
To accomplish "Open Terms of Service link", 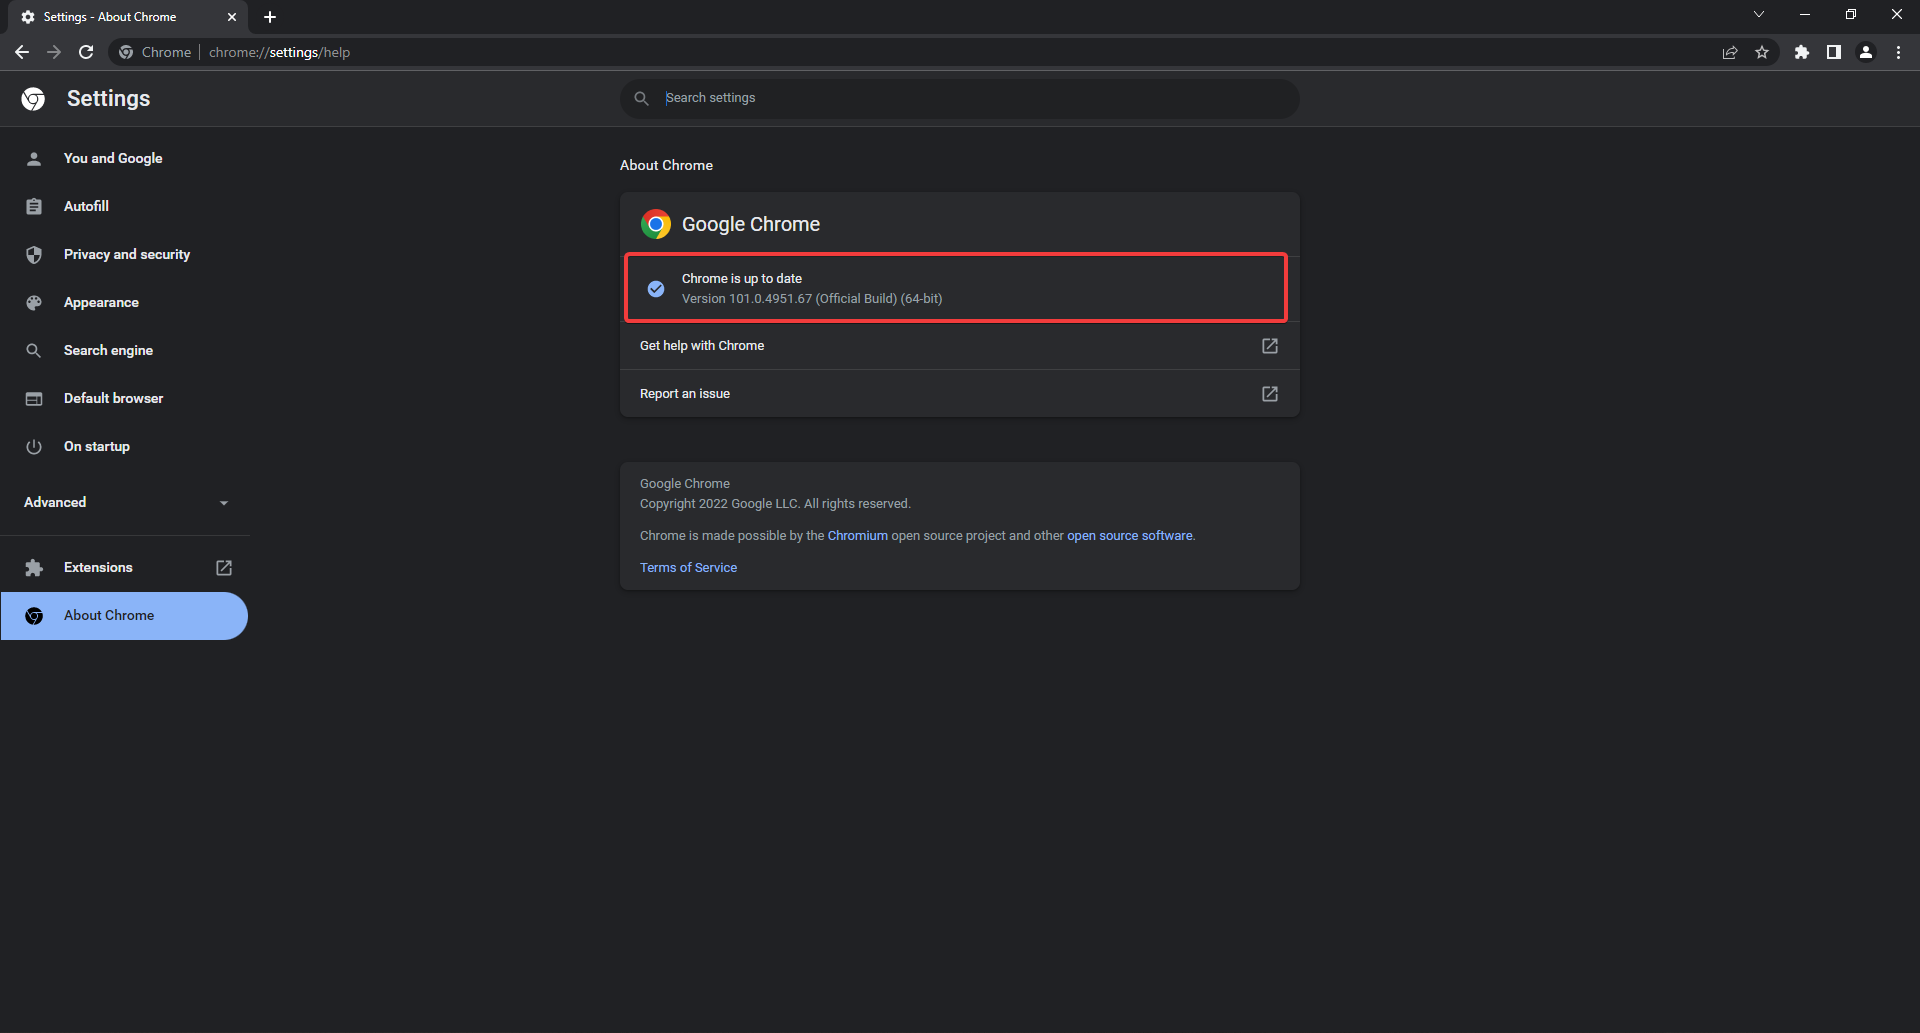I will click(x=688, y=568).
